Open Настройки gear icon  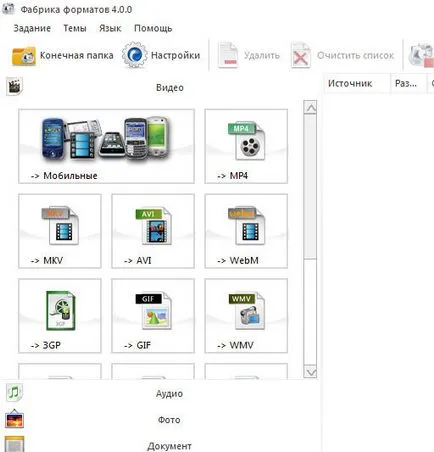click(134, 55)
